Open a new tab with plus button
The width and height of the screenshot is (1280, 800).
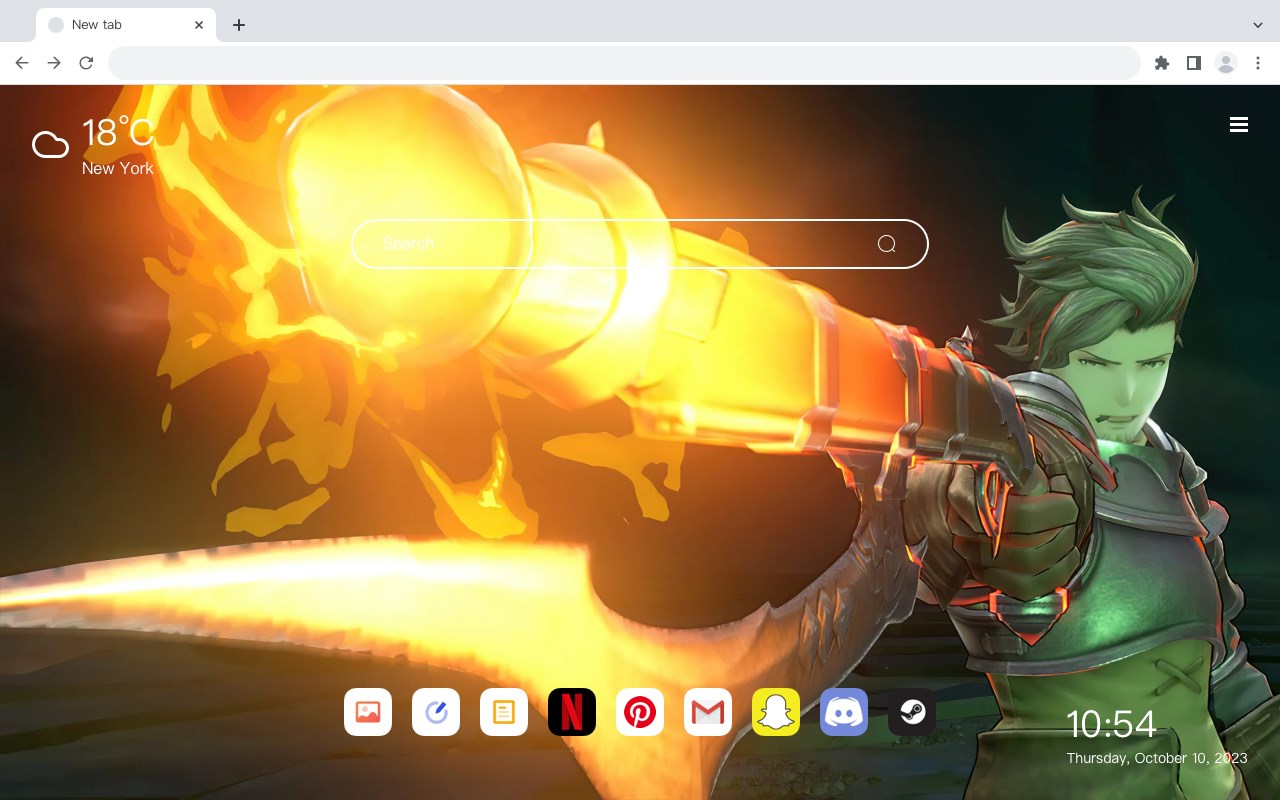[x=238, y=25]
